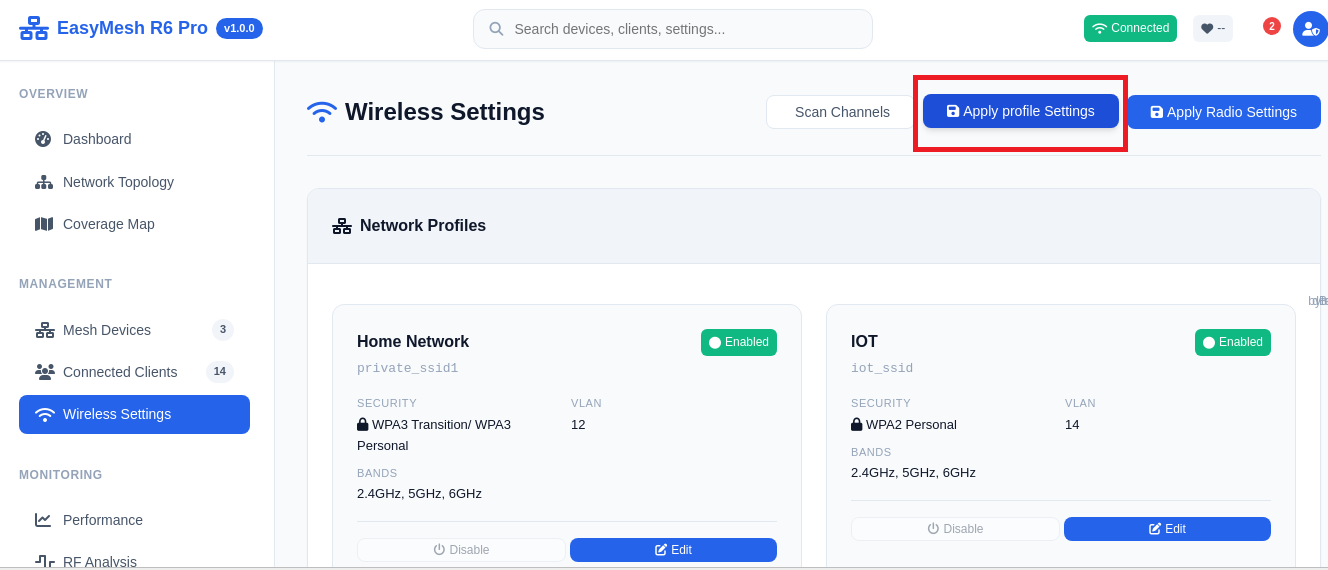Click the Coverage Map icon

click(44, 224)
